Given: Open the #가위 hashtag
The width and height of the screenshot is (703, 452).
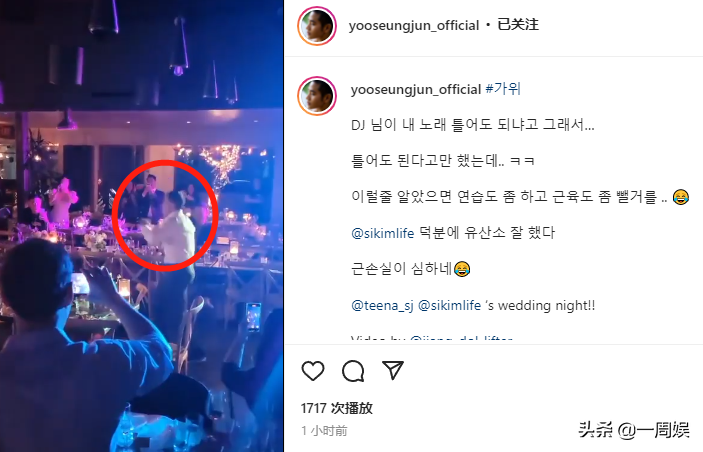Looking at the screenshot, I should 503,89.
